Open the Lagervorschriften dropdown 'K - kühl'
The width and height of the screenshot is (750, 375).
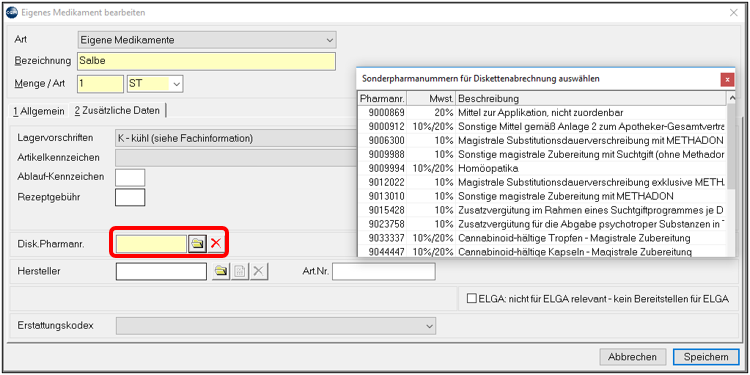point(236,139)
